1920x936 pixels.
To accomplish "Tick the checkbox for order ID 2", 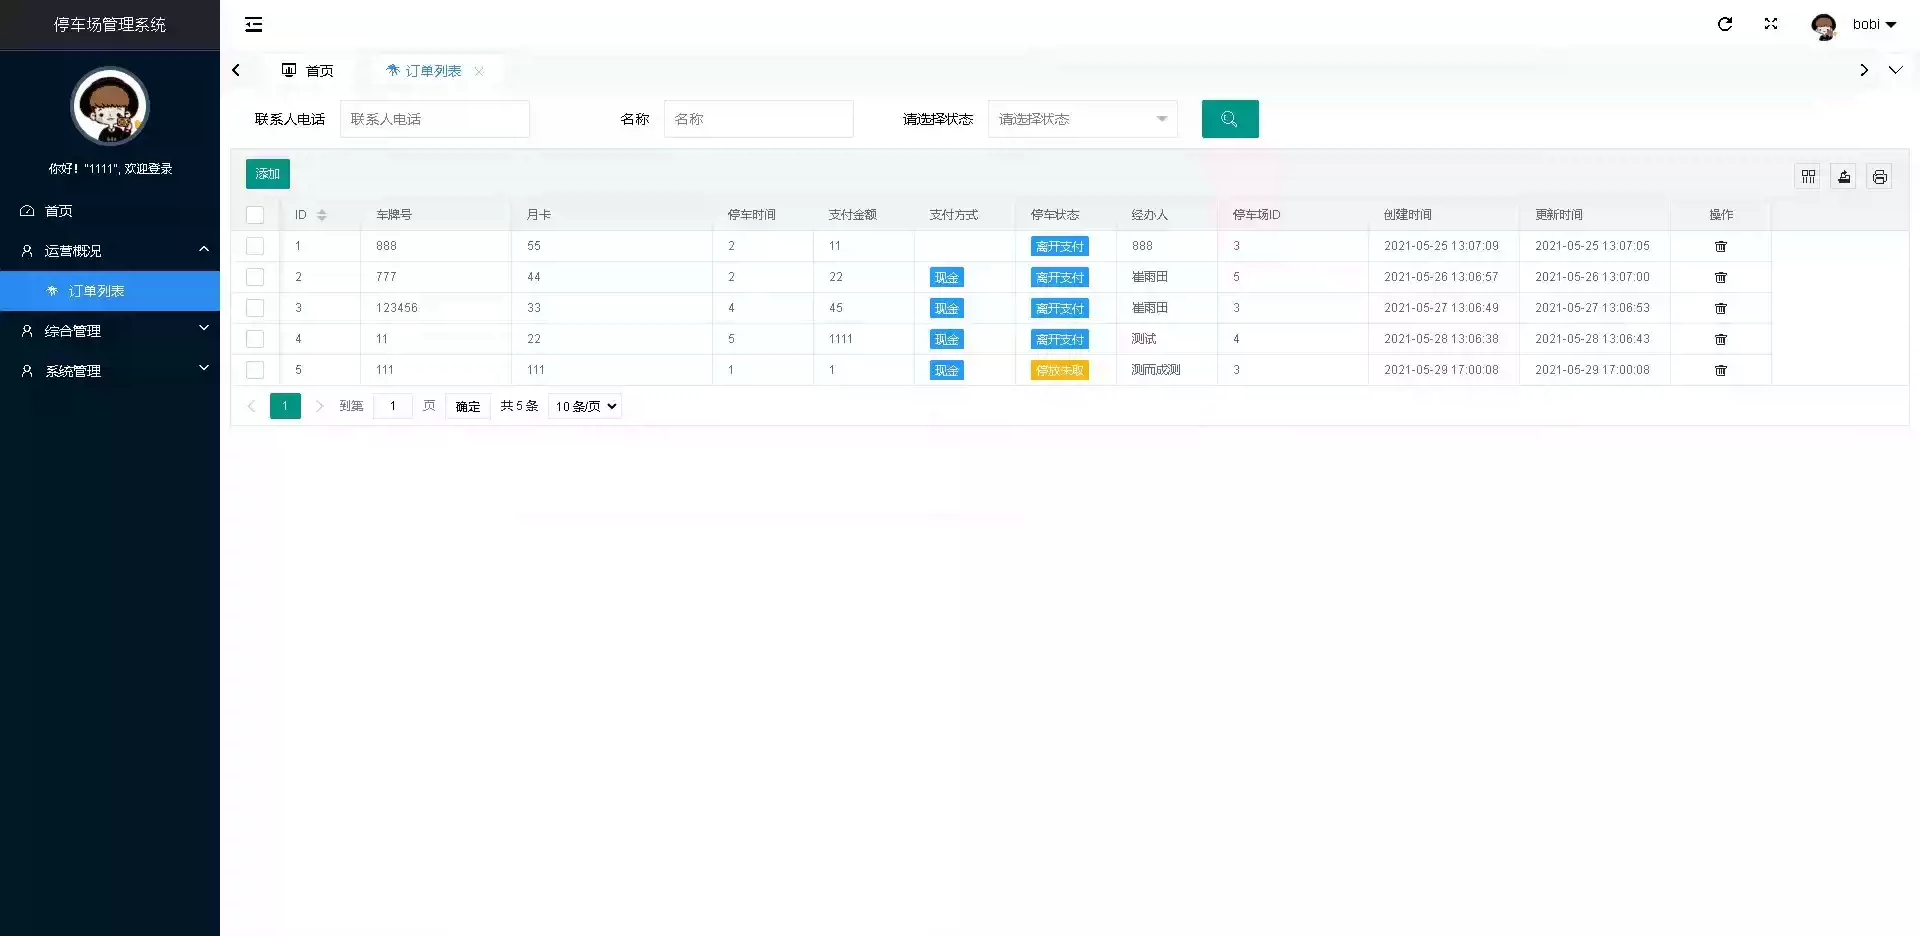I will tap(255, 277).
